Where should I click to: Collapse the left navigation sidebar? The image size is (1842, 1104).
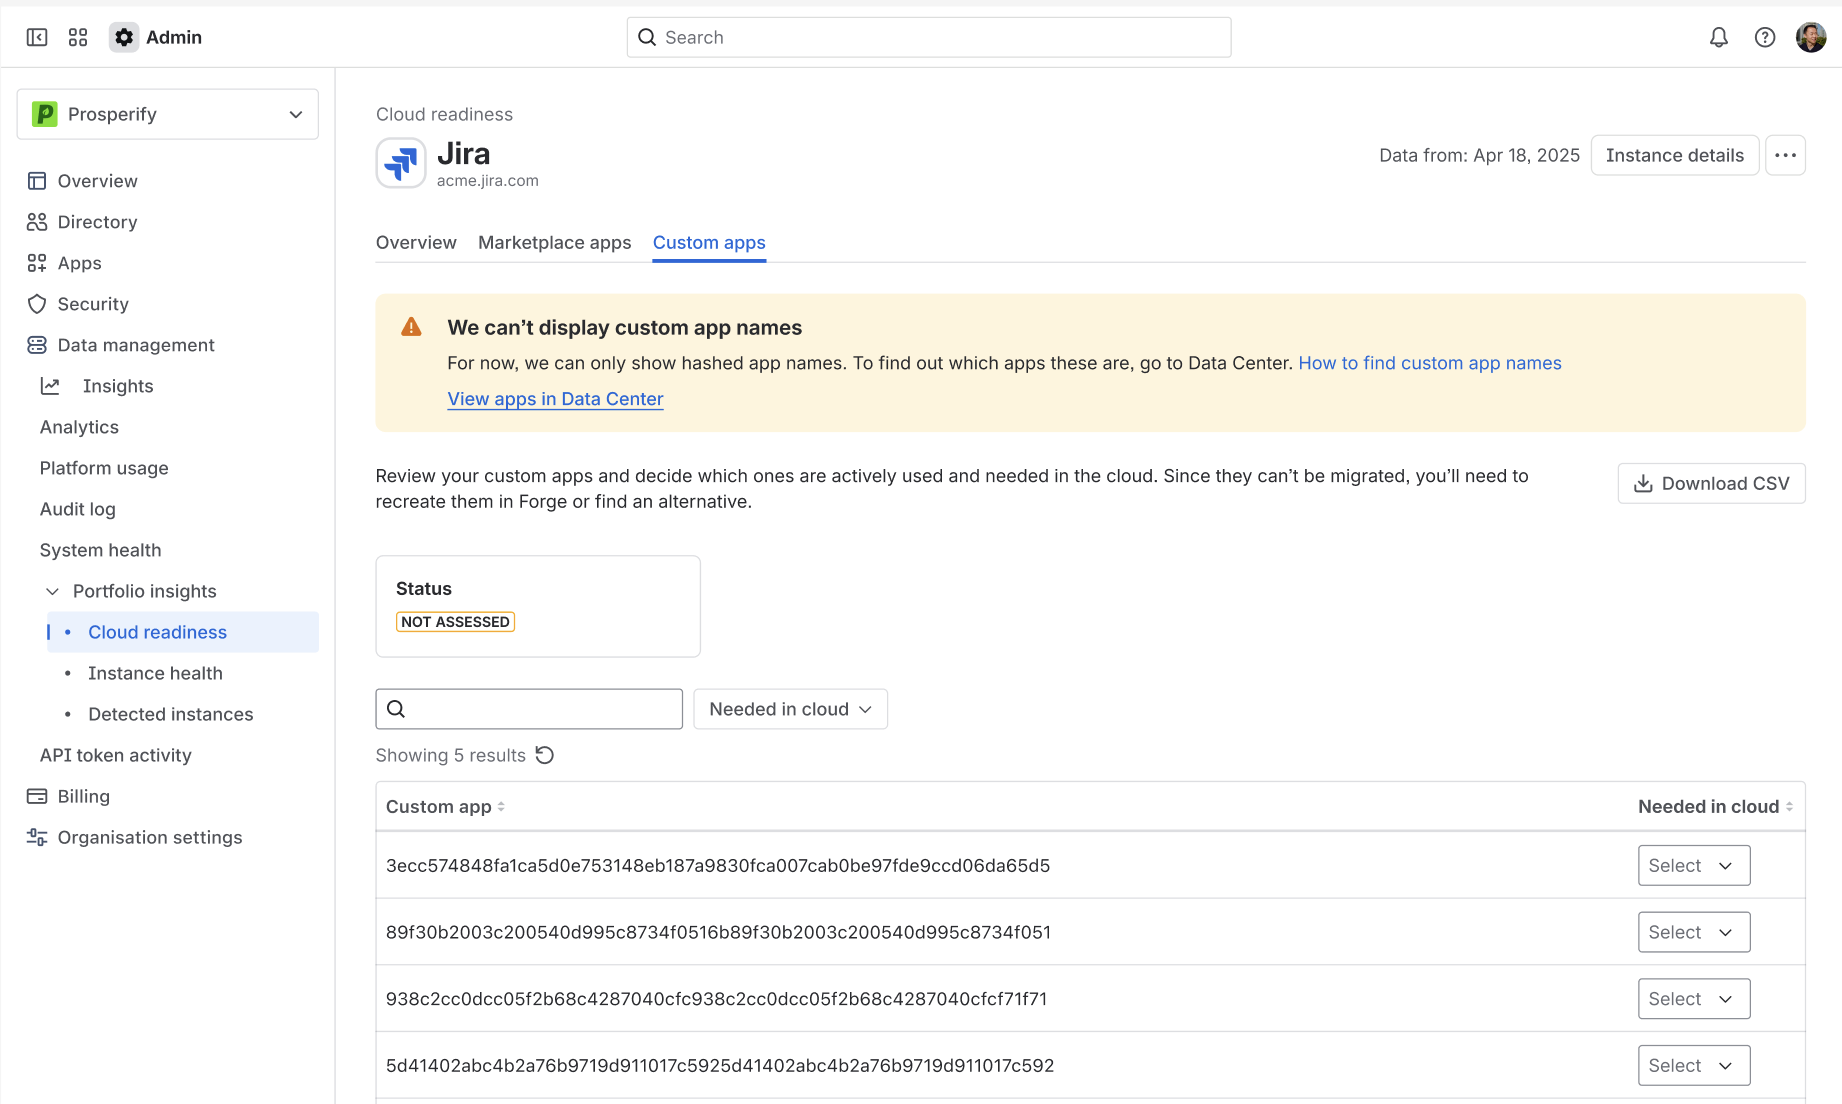tap(37, 37)
